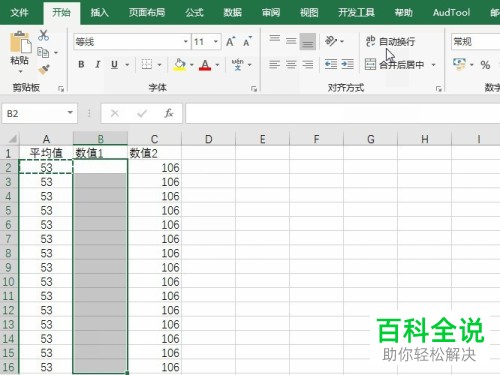Click inside the formula bar input
Viewport: 500px width, 375px height.
tap(343, 114)
